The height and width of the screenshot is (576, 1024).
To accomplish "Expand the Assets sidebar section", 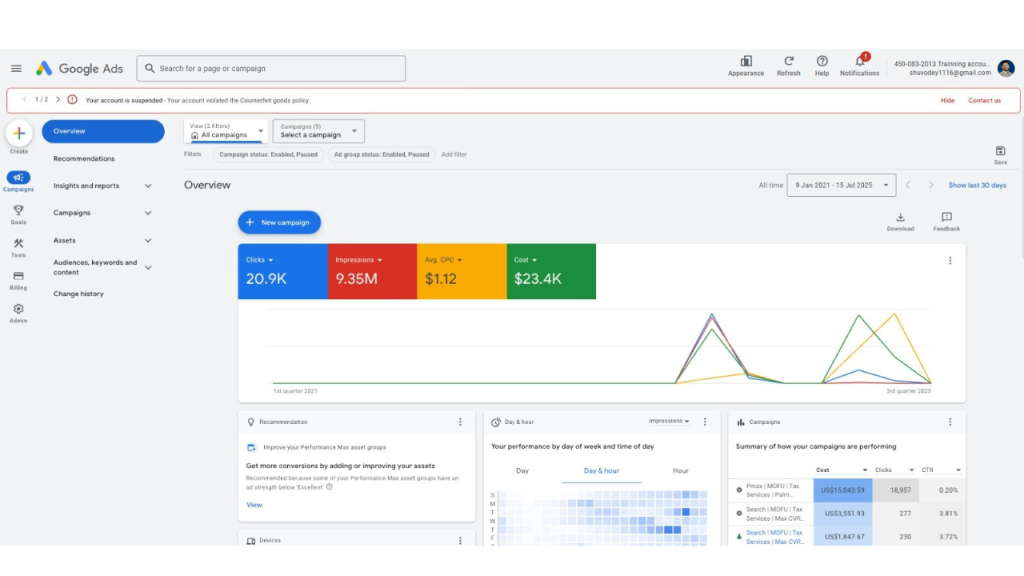I will [x=148, y=240].
